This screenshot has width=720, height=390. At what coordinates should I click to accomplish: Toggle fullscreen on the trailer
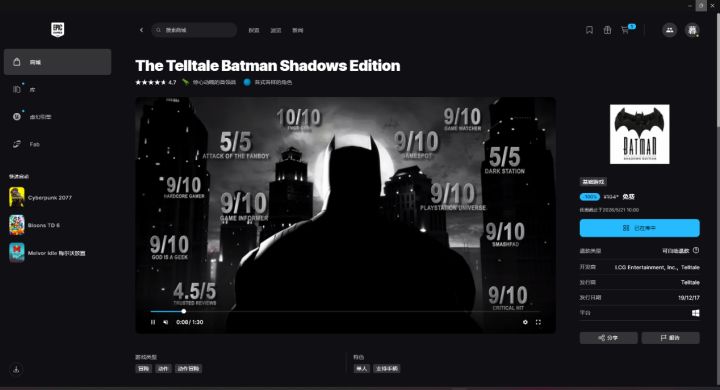[538, 322]
